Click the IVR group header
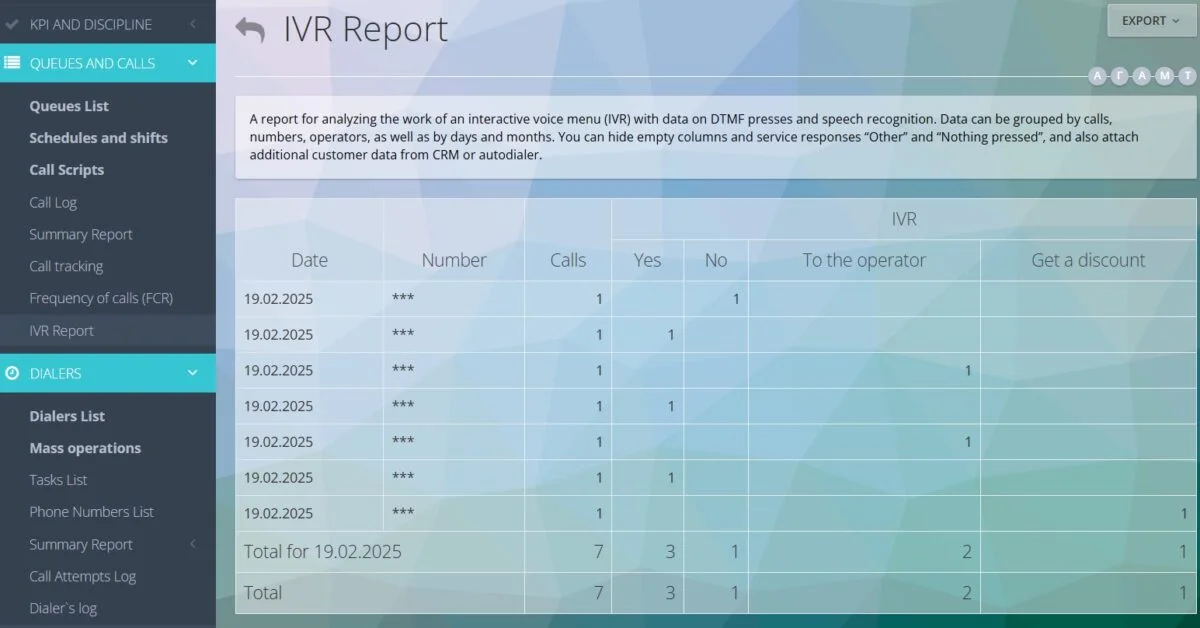1200x628 pixels. tap(904, 219)
